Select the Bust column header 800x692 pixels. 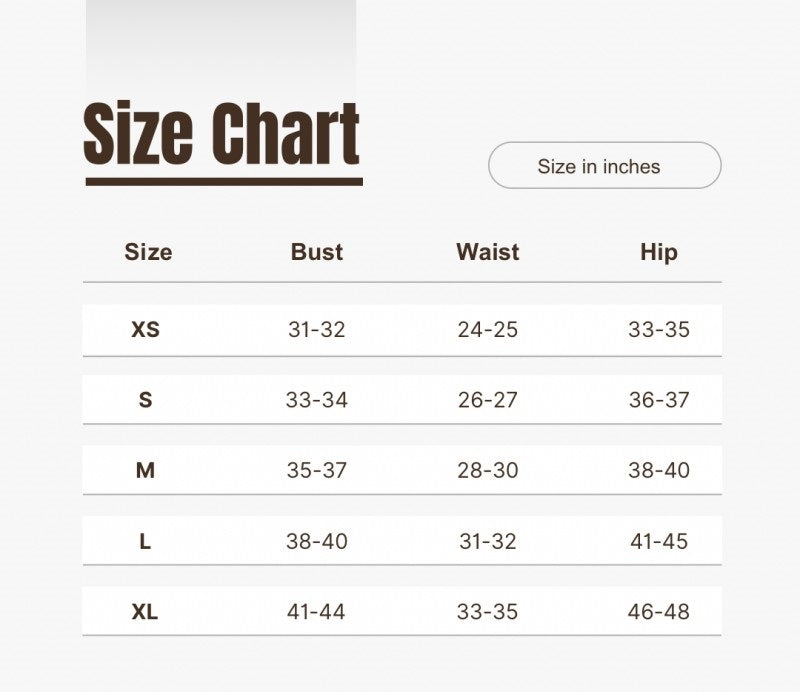pos(317,252)
